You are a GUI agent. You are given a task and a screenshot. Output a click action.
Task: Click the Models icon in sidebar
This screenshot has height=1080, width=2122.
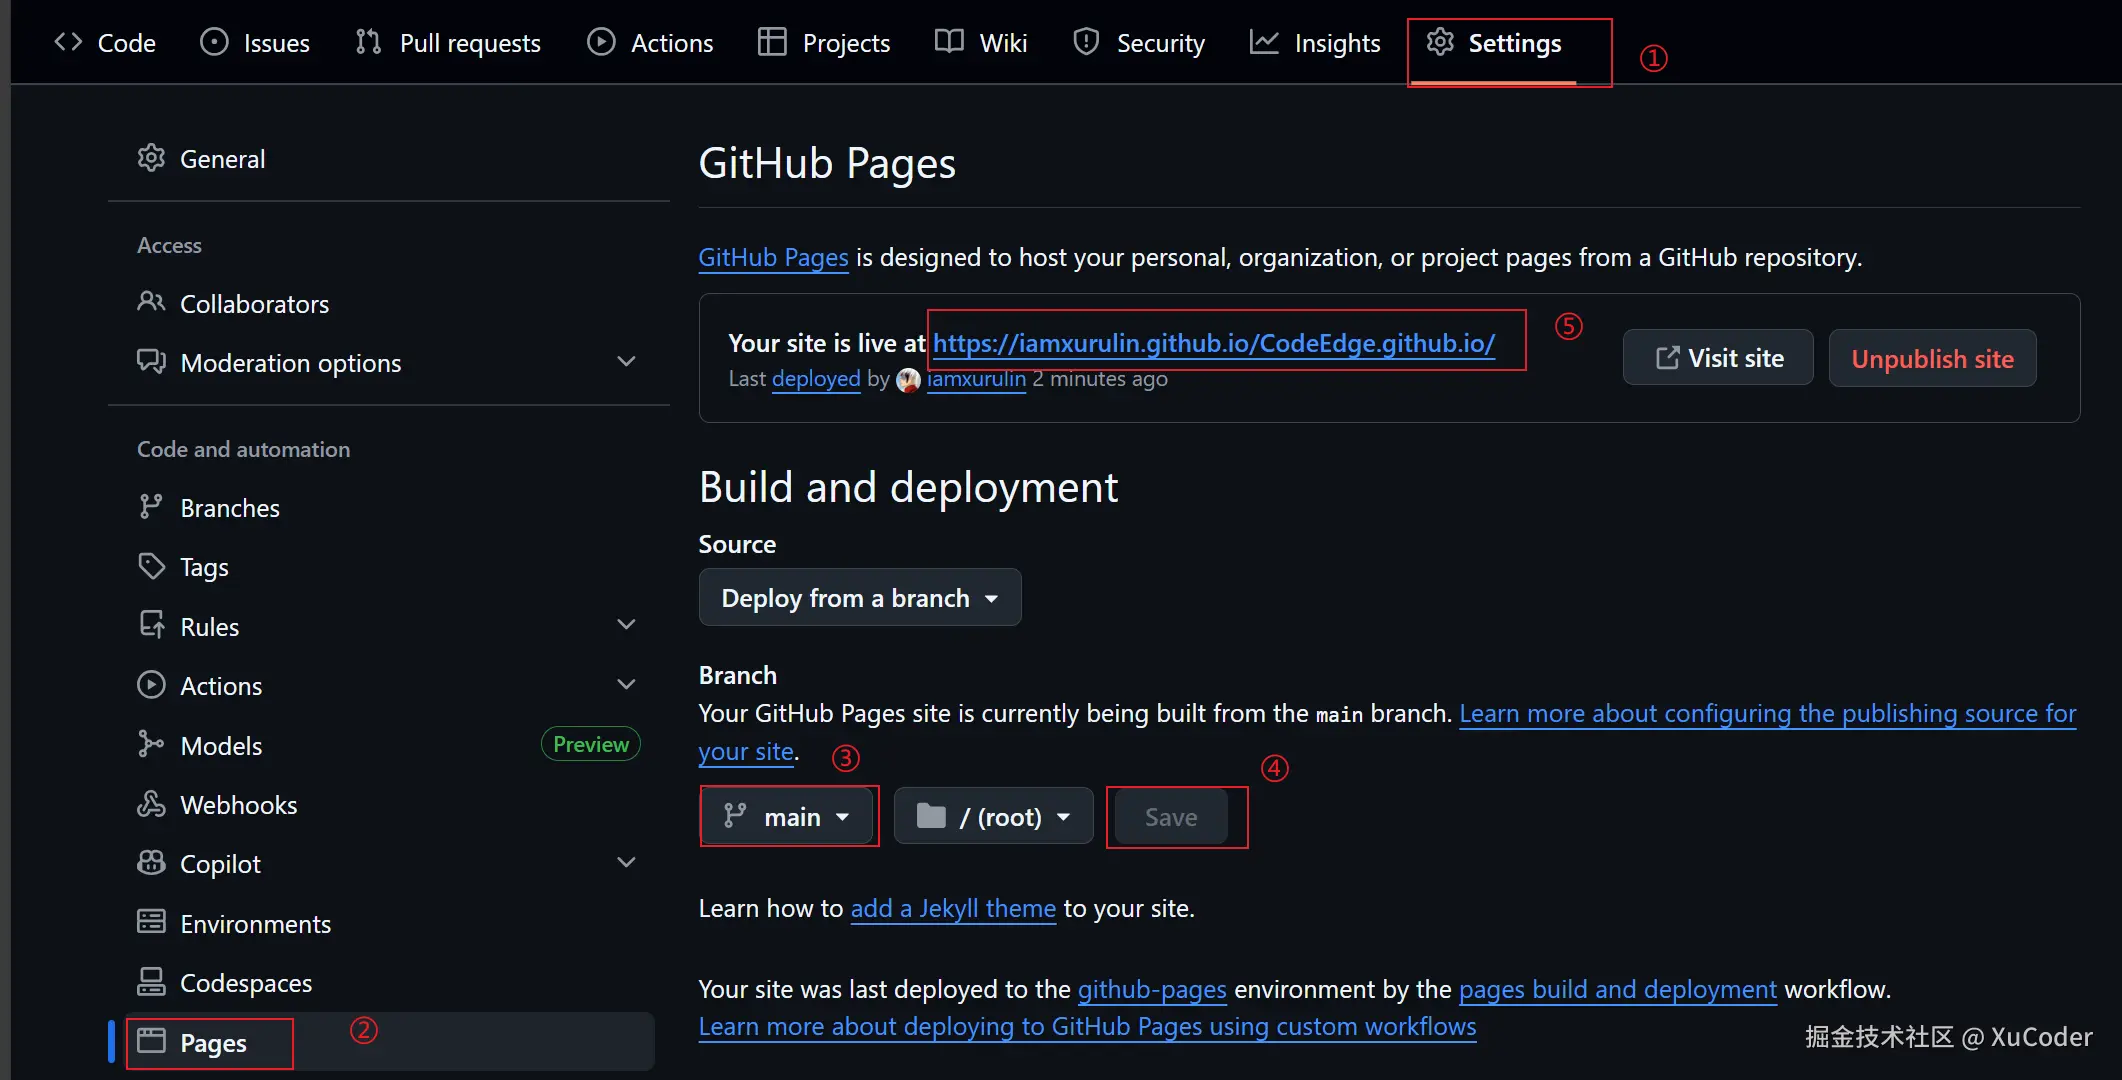click(x=151, y=745)
